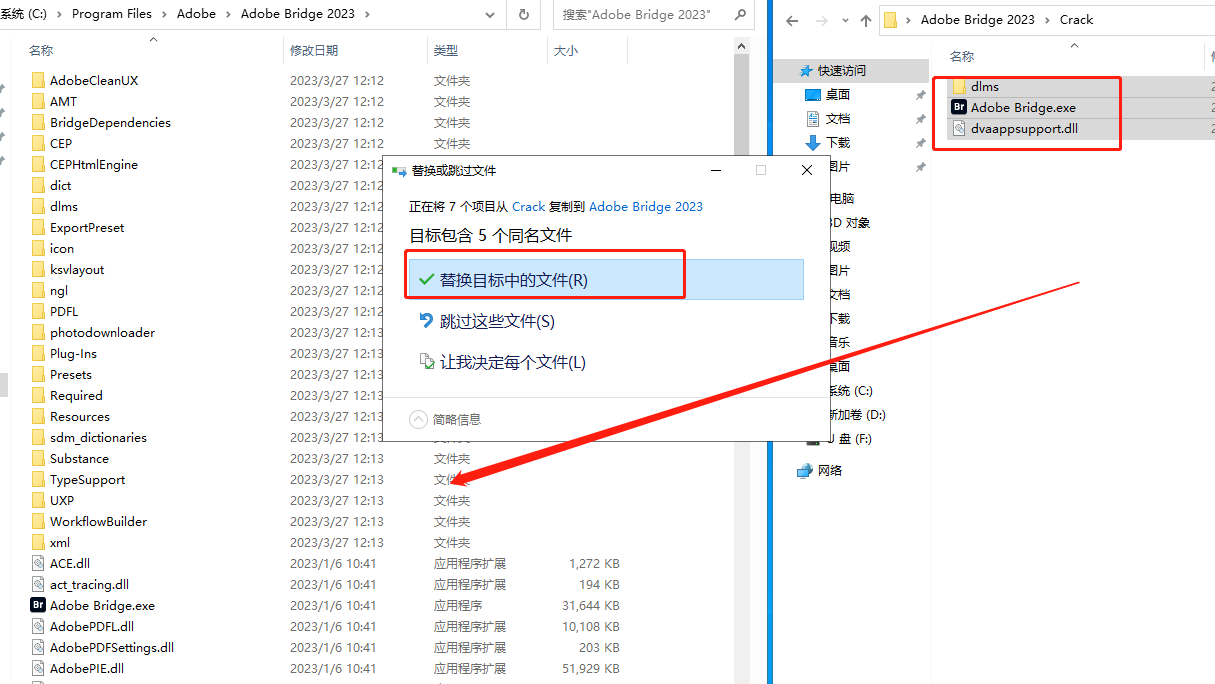Image resolution: width=1215 pixels, height=684 pixels.
Task: Click the Br icon of Adobe Bridge.exe in left window
Action: (x=38, y=605)
